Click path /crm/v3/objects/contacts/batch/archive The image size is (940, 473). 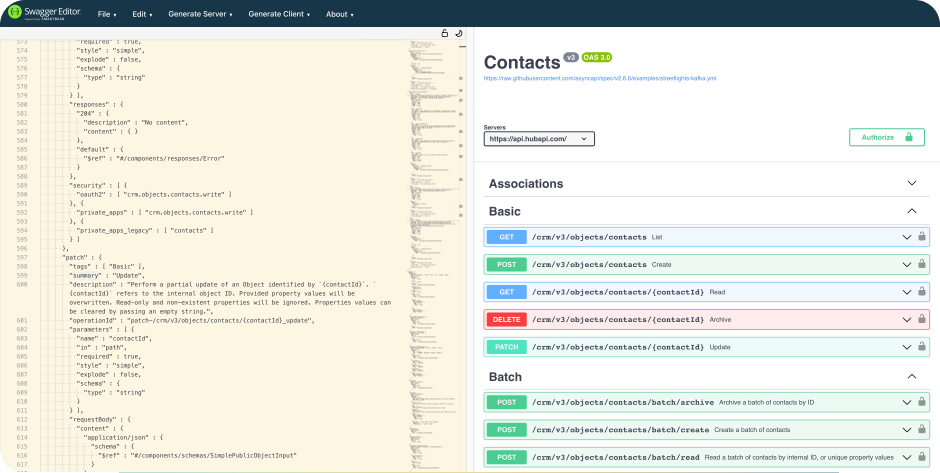(623, 402)
